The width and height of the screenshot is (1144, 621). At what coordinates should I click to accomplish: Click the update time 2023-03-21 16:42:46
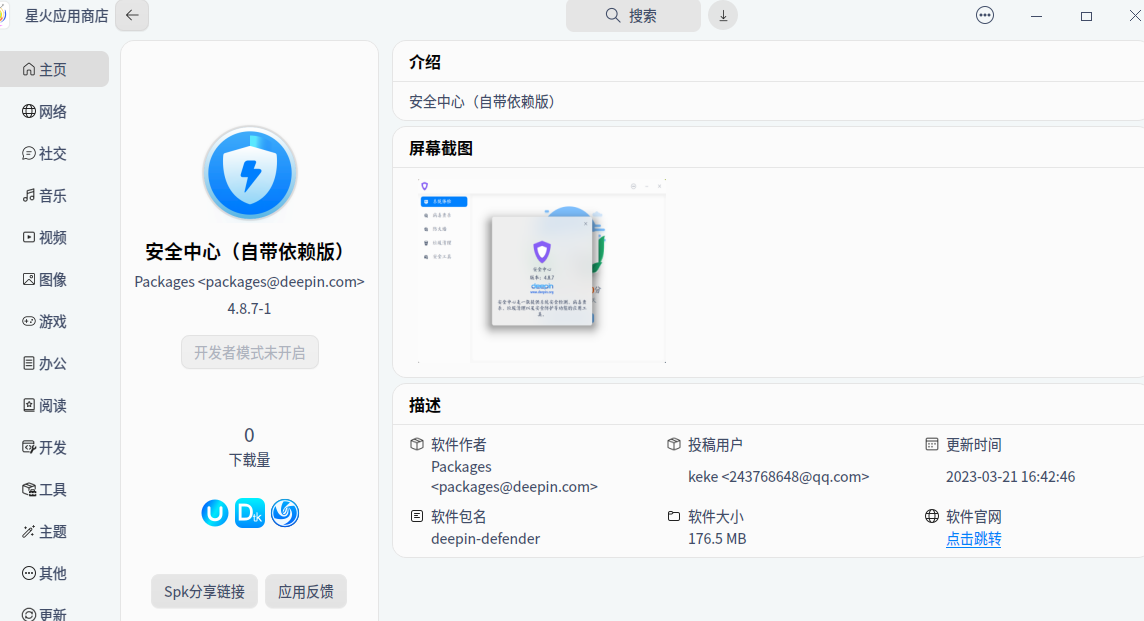click(x=1010, y=477)
